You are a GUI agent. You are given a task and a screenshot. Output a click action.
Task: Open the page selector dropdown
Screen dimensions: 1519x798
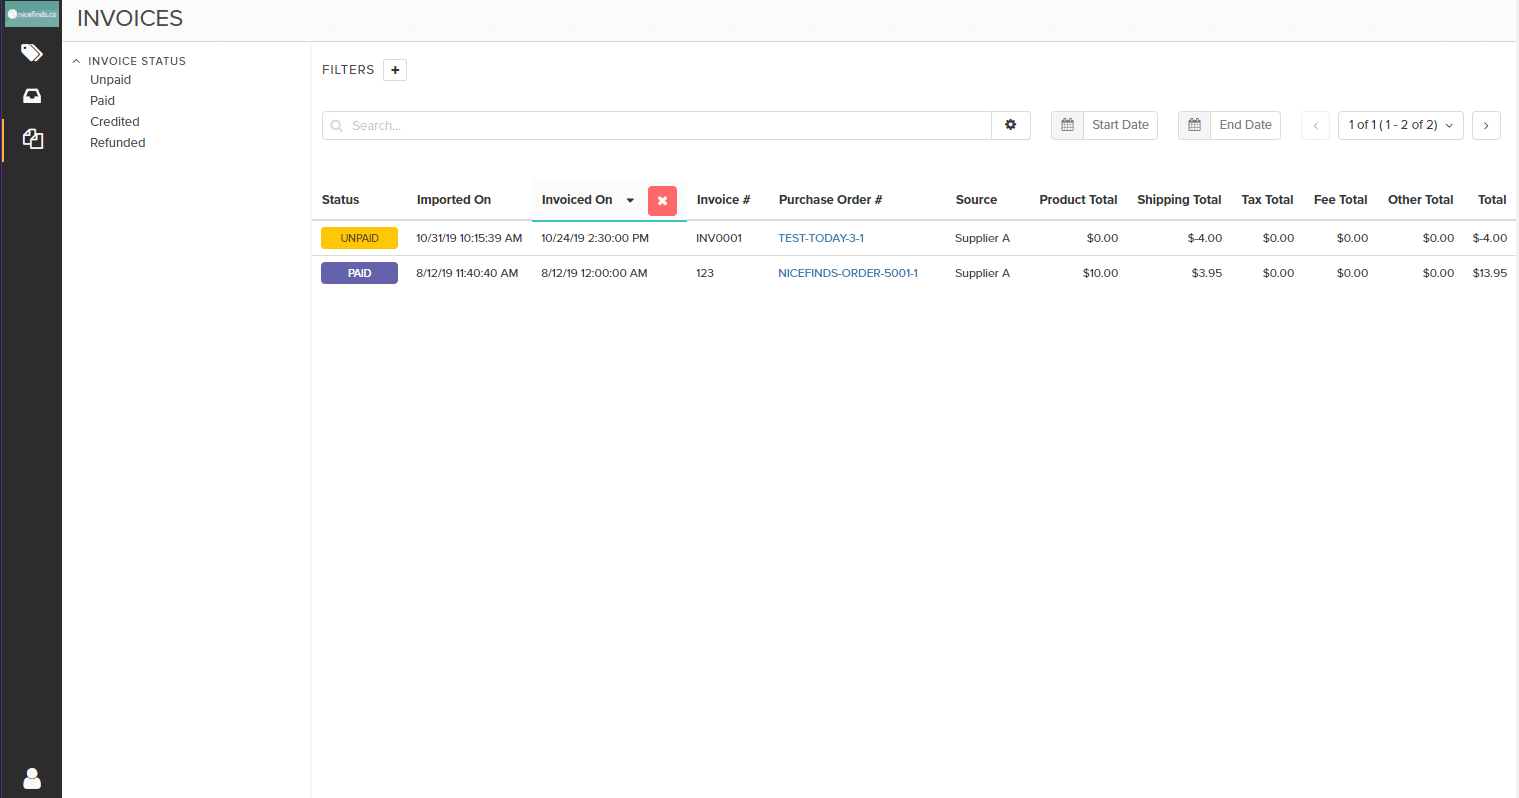(x=1400, y=125)
